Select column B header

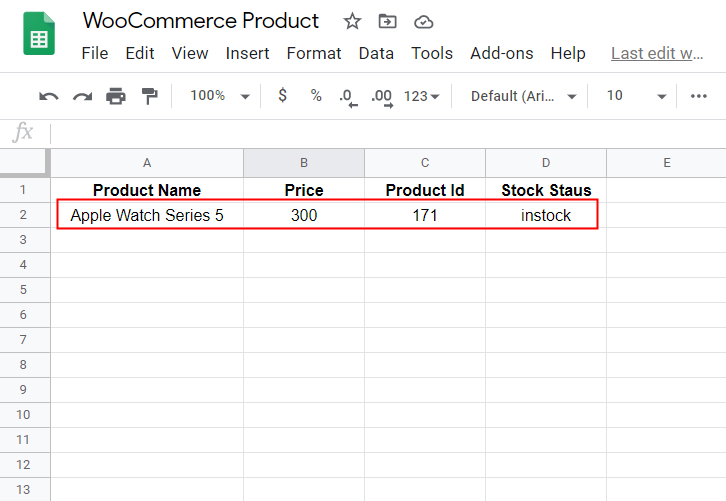[x=304, y=163]
